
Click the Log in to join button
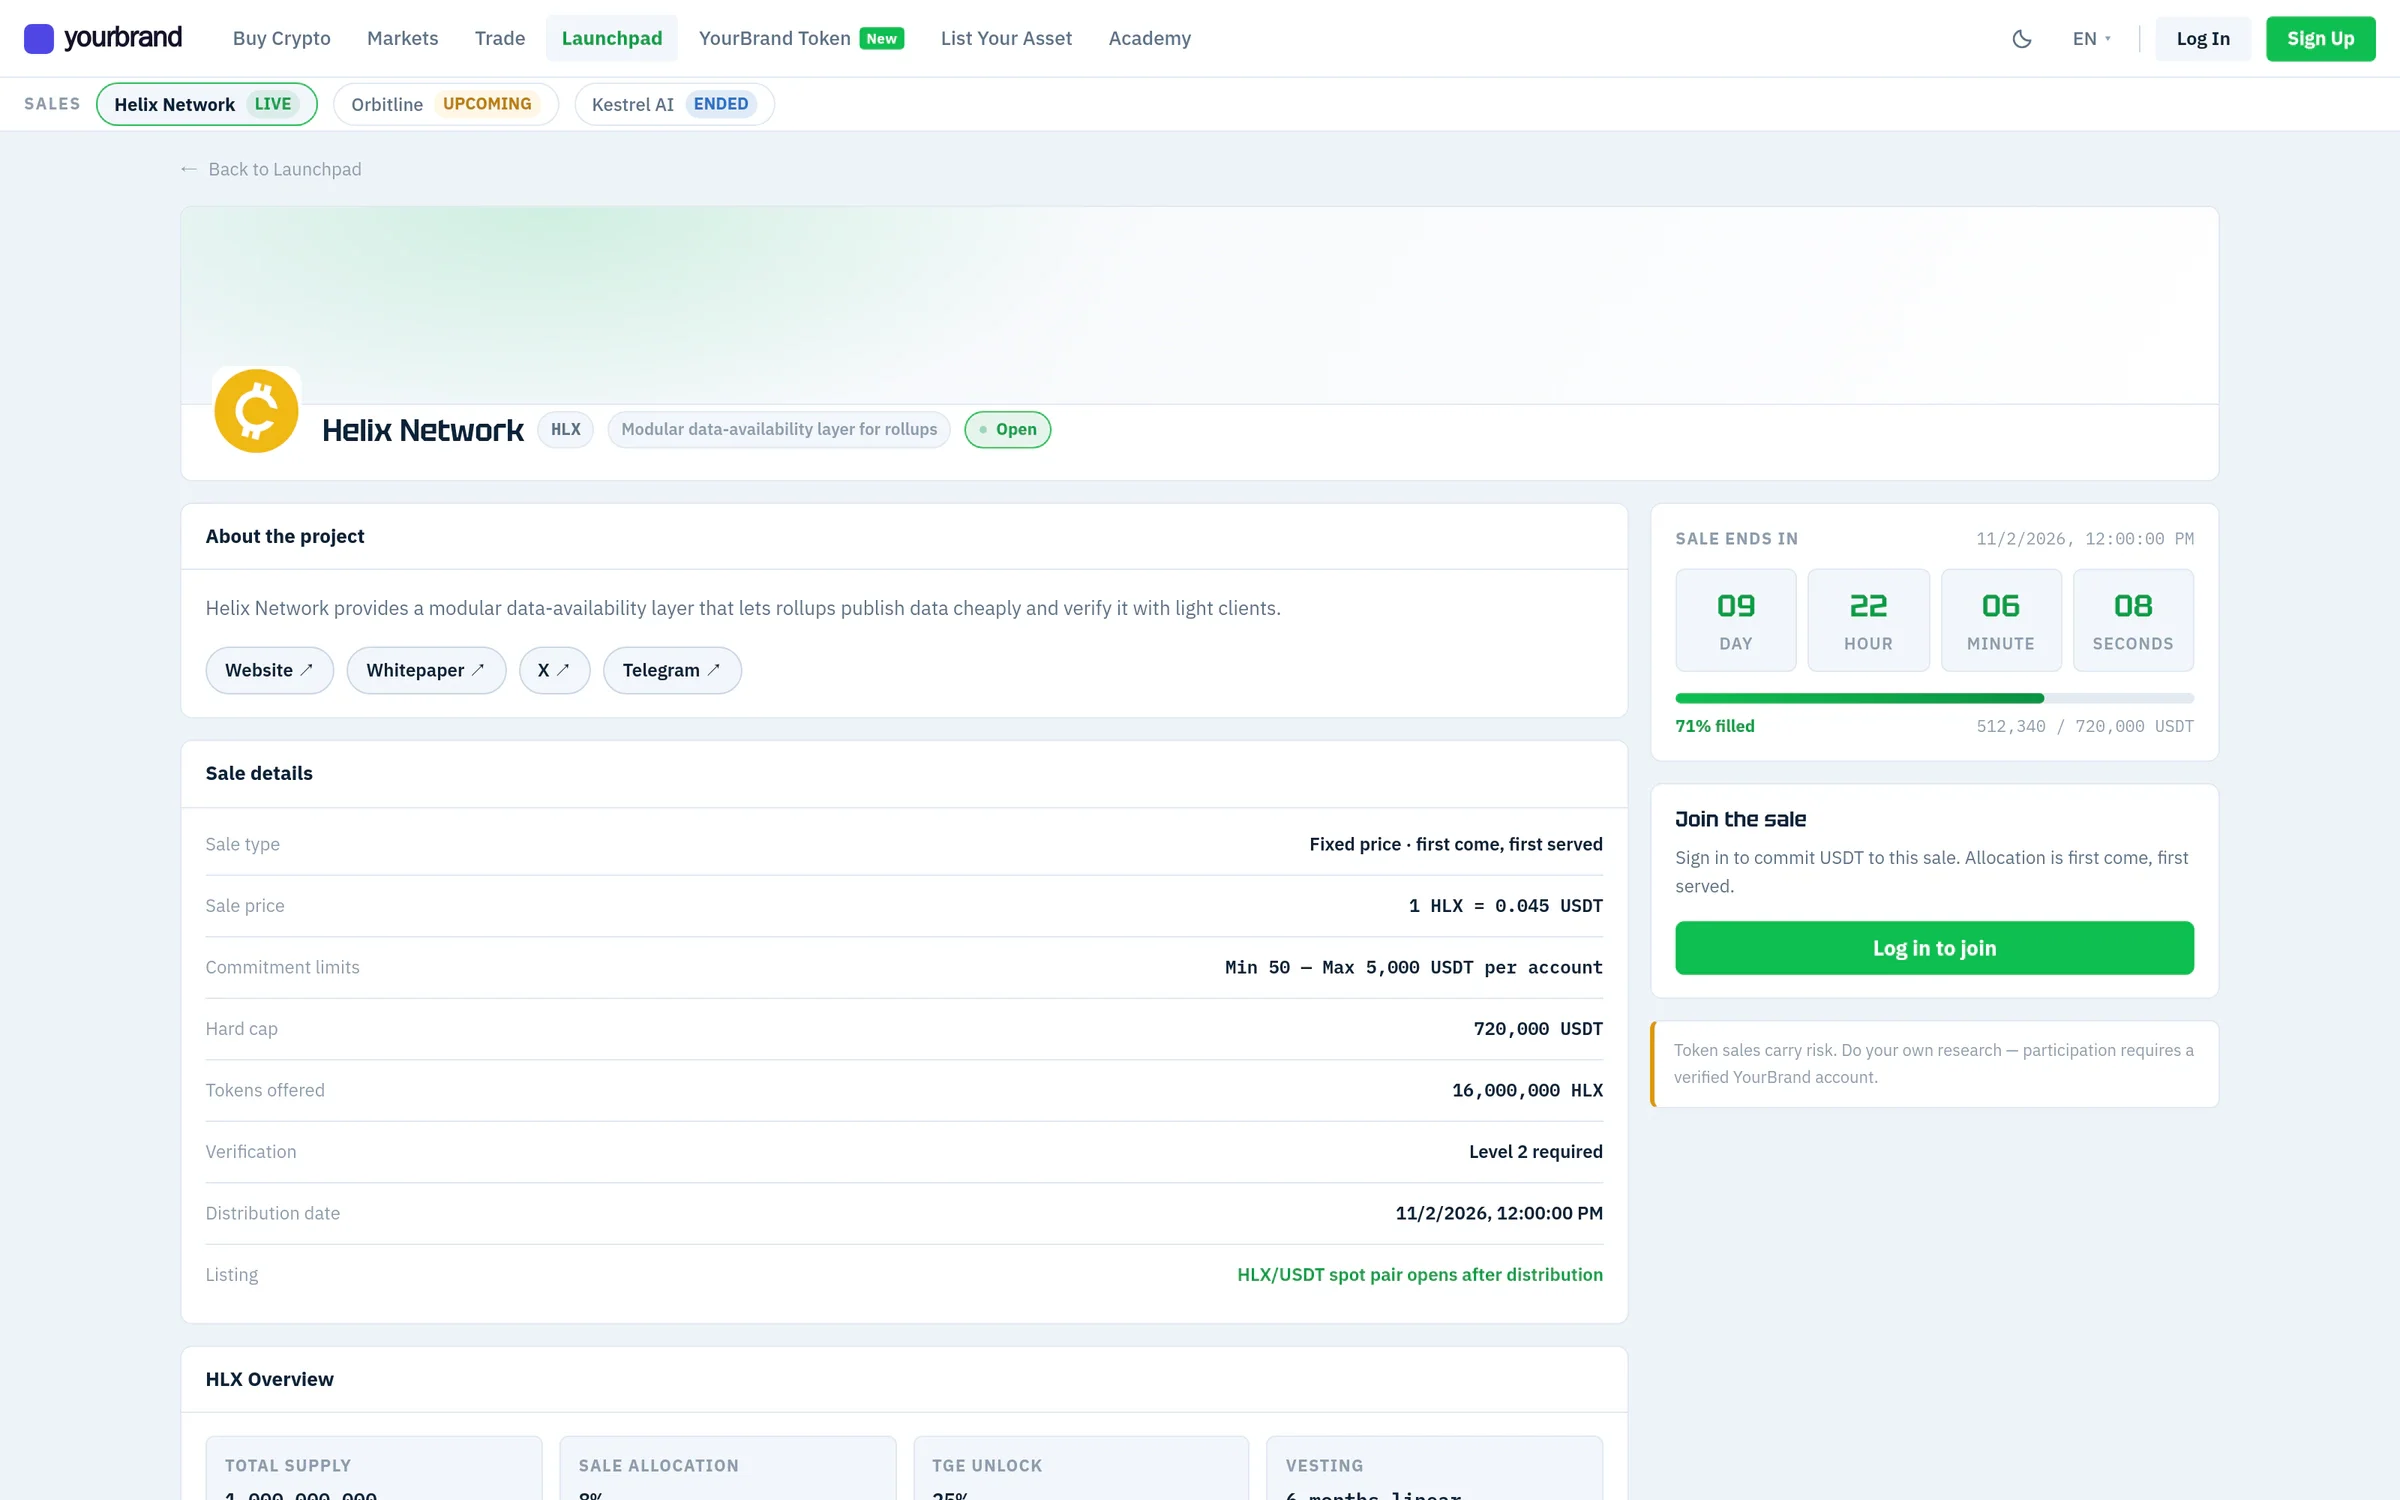[x=1934, y=948]
